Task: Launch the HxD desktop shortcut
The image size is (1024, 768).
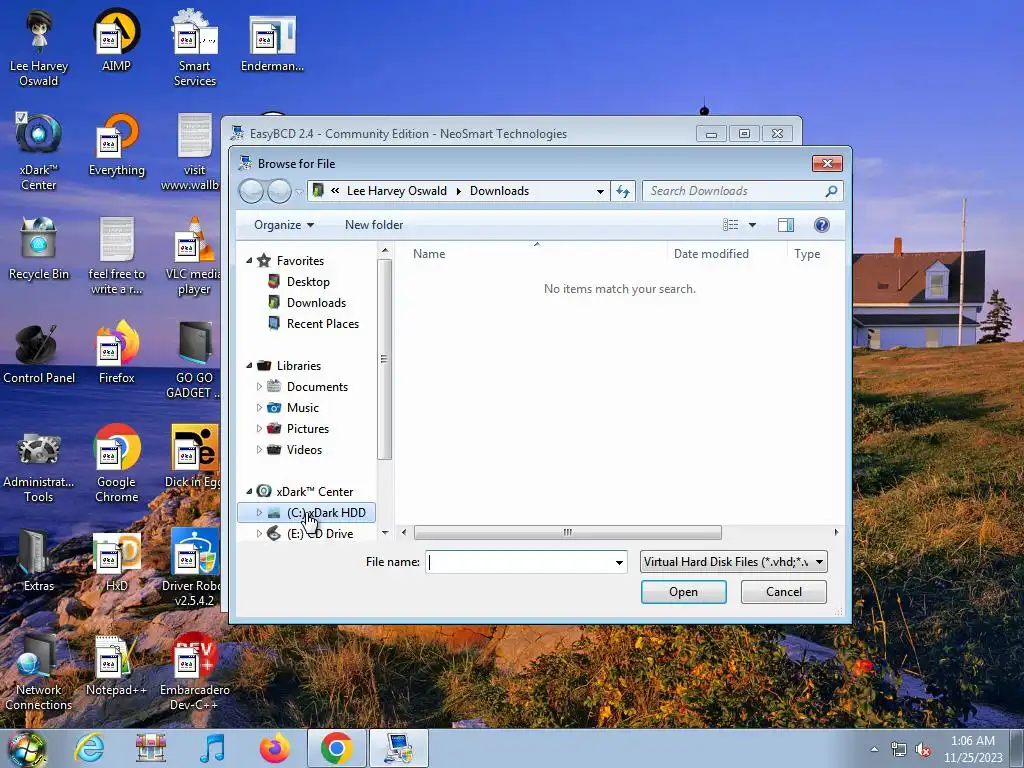Action: [116, 560]
